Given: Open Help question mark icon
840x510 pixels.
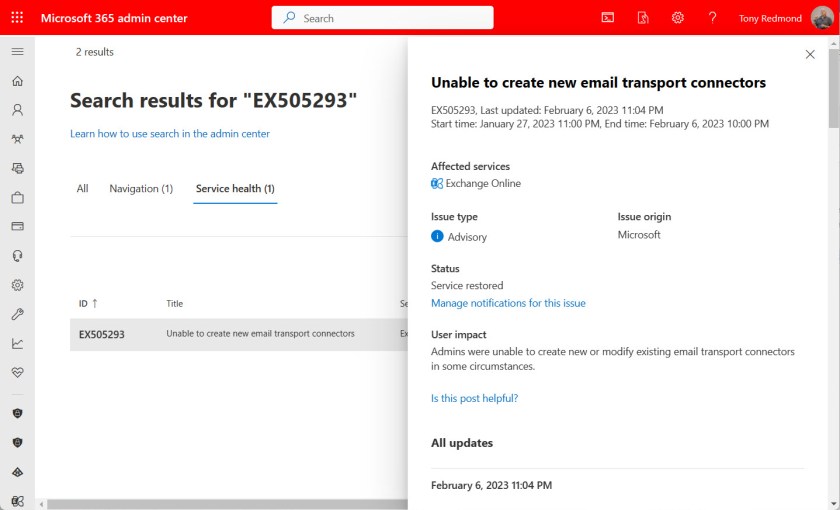Looking at the screenshot, I should pyautogui.click(x=712, y=18).
